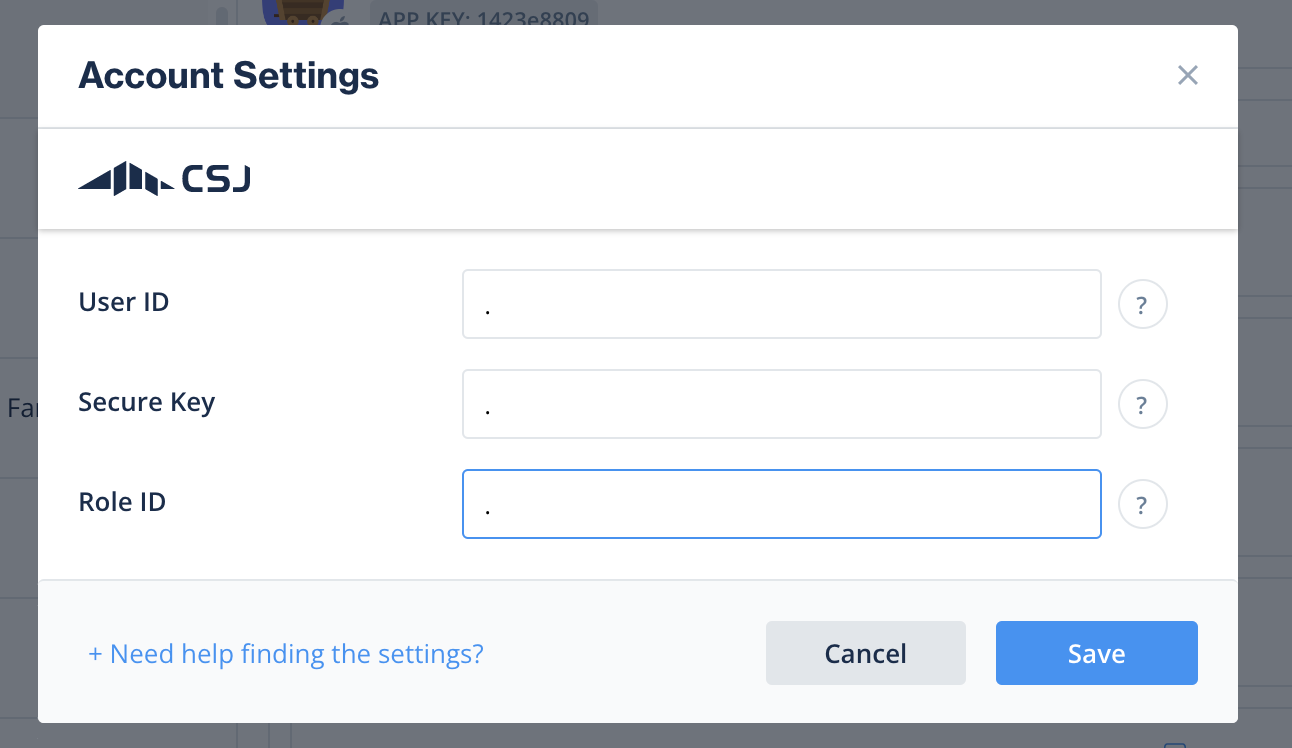Focus the Secure Key input box

coord(781,403)
